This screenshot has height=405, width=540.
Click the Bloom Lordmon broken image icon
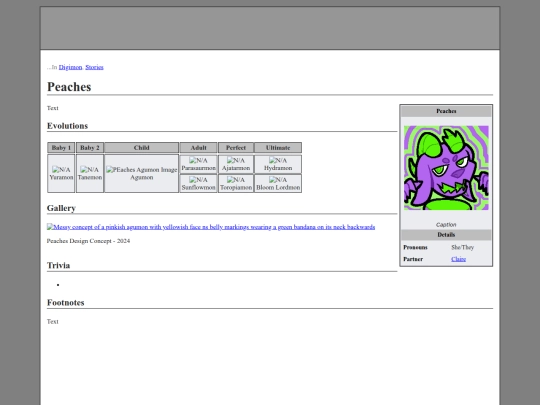click(278, 180)
